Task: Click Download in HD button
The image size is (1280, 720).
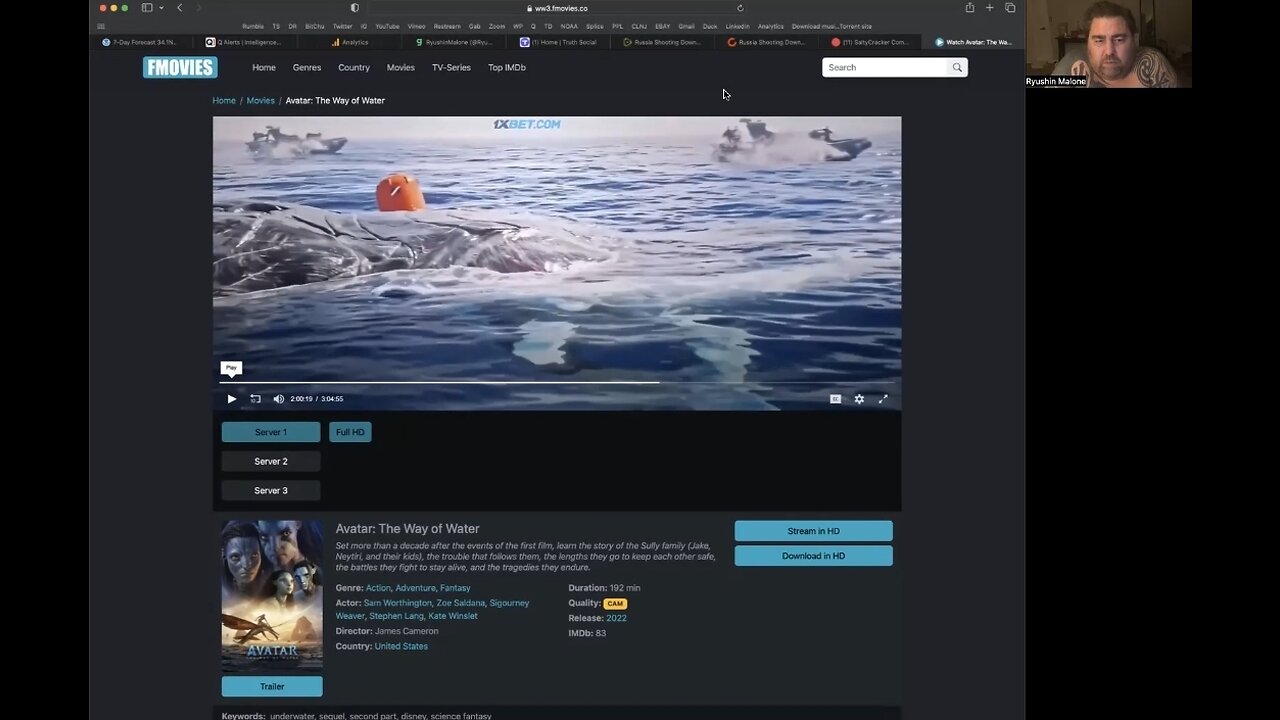Action: (x=814, y=556)
